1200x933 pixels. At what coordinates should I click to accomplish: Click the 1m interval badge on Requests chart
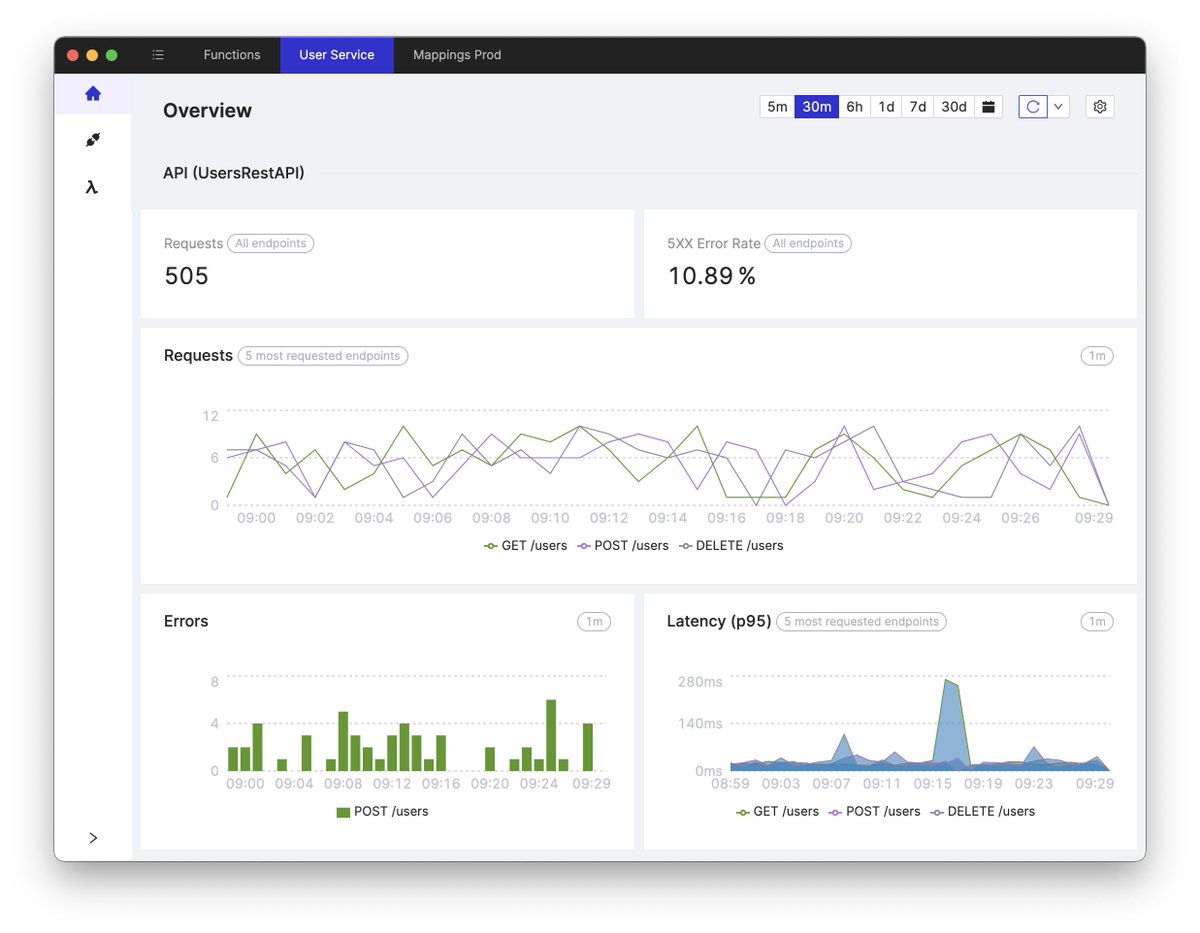(1096, 355)
